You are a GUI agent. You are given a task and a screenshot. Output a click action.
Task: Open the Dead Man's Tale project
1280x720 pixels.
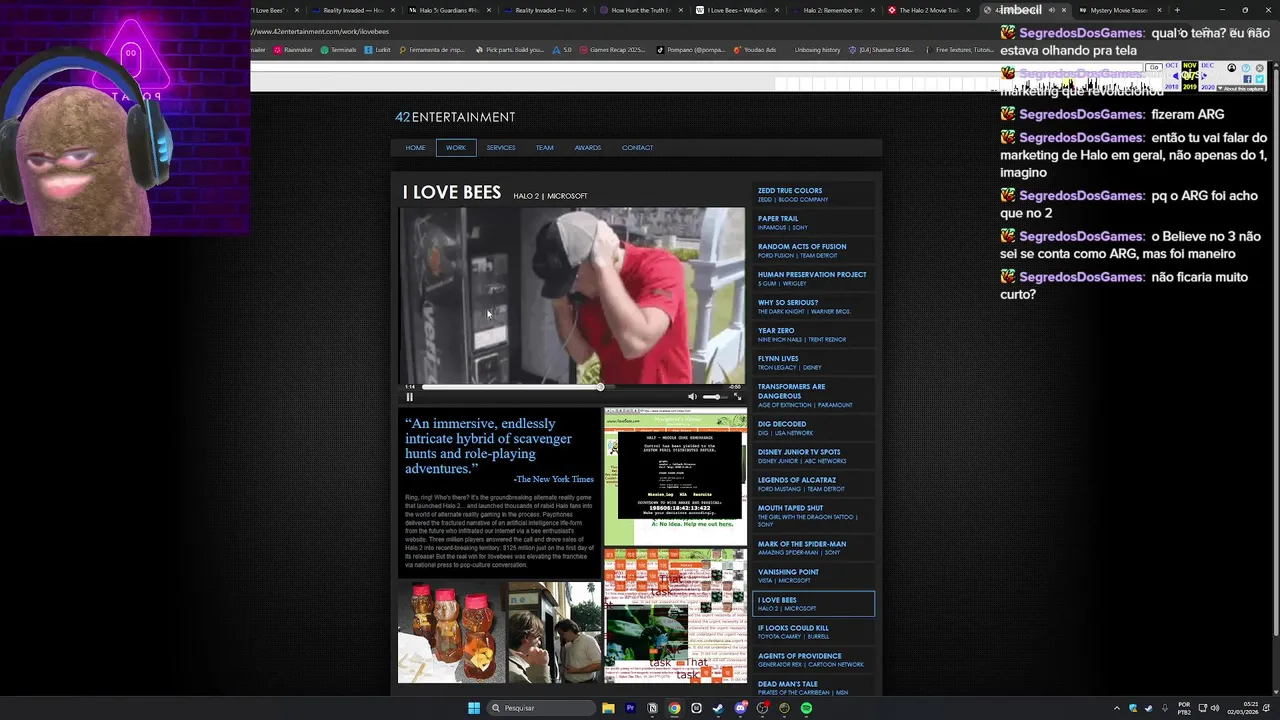pos(813,688)
